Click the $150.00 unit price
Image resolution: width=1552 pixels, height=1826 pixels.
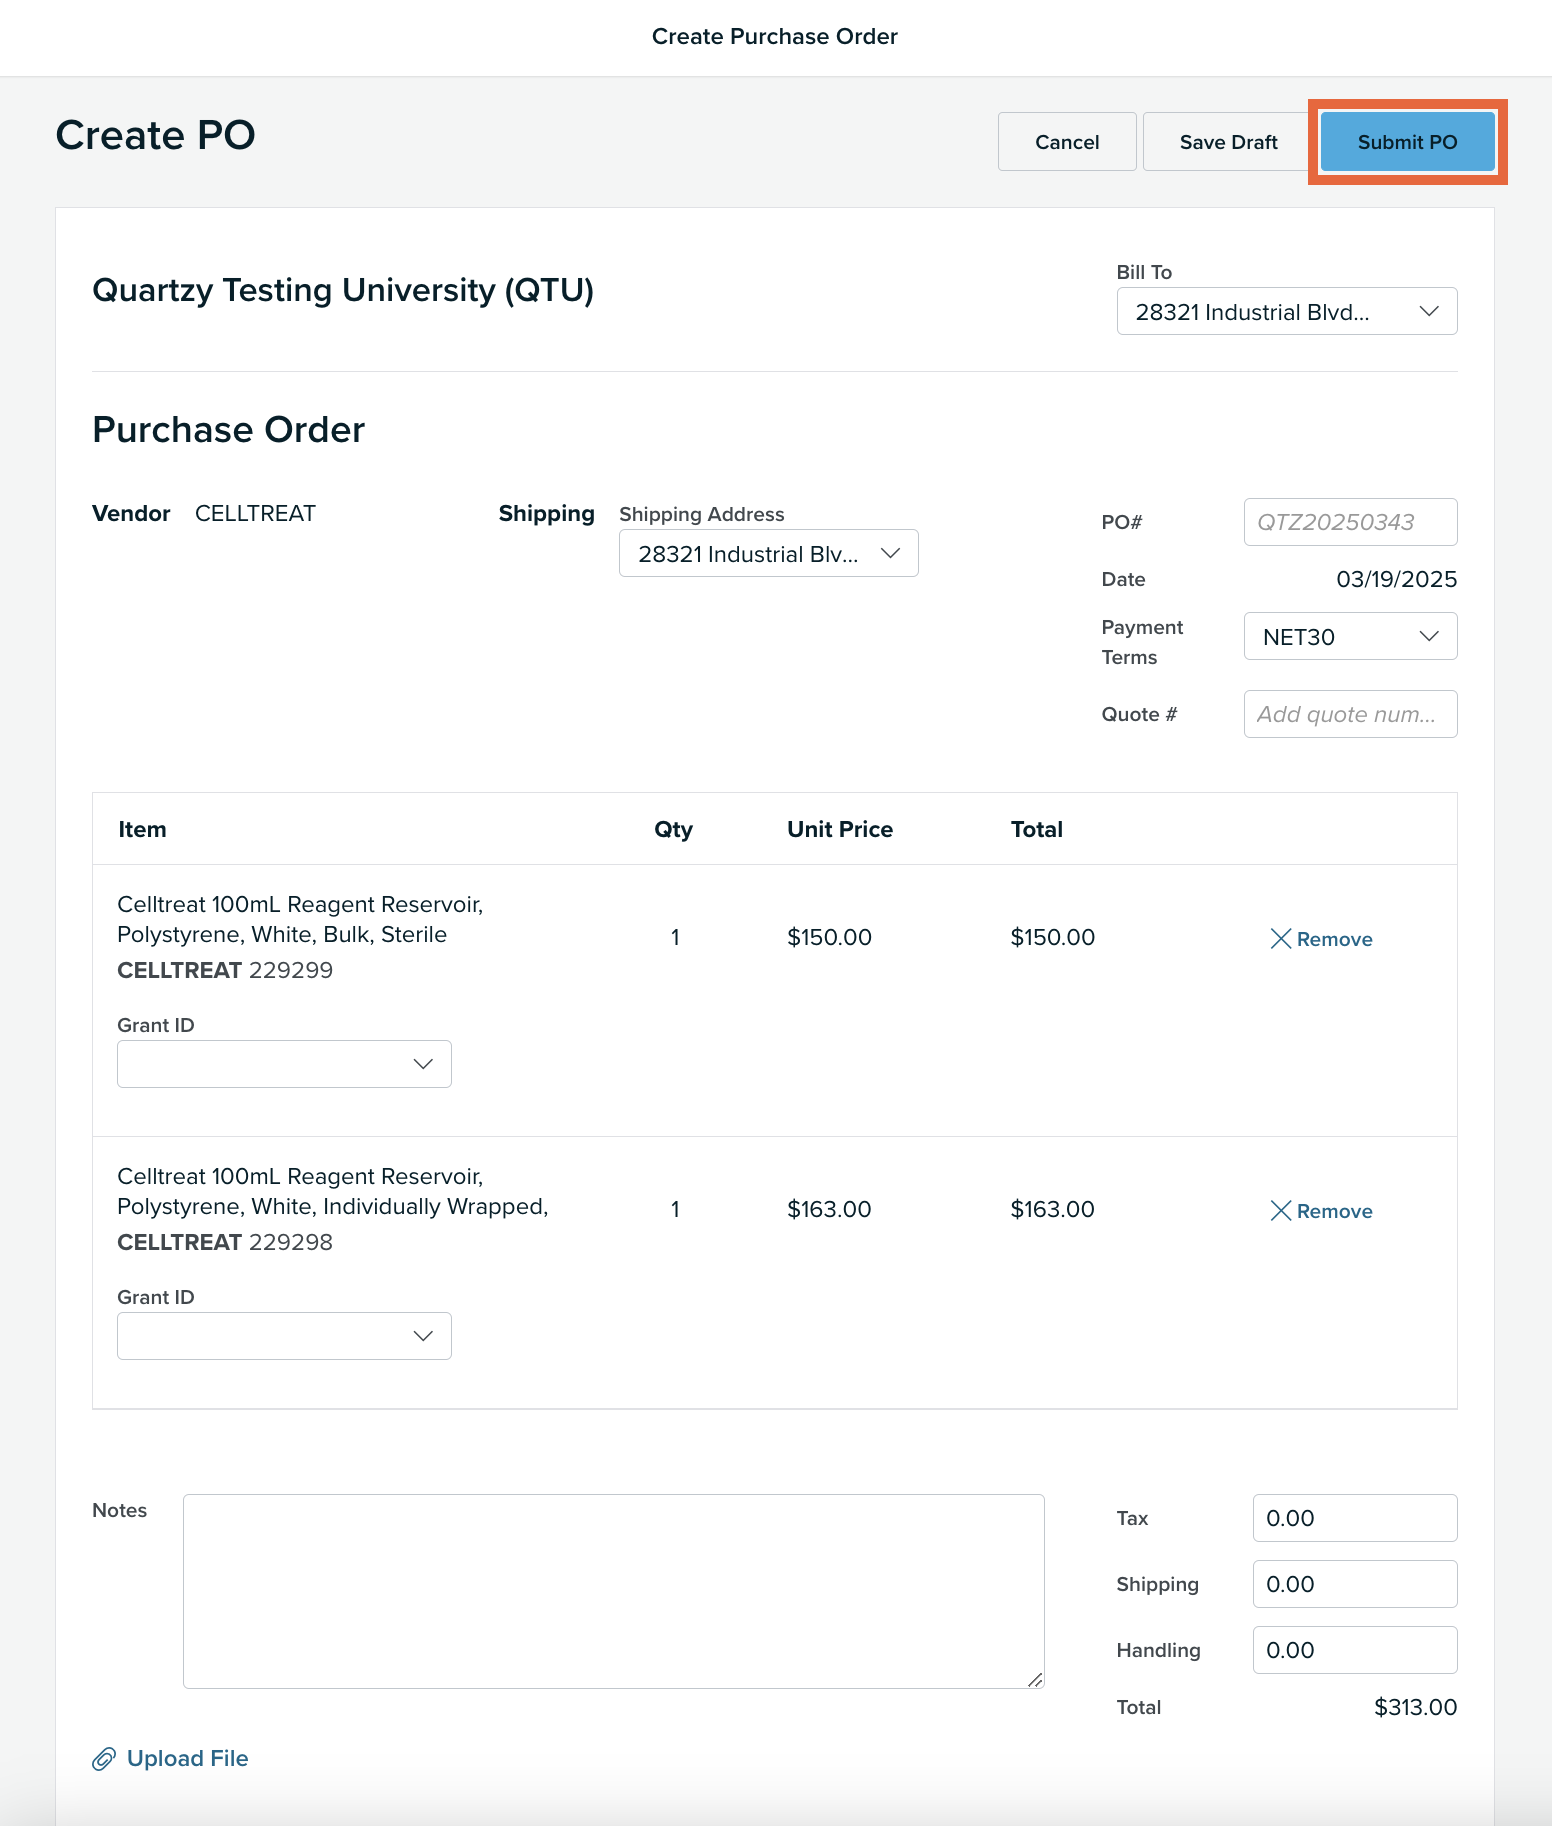point(829,937)
